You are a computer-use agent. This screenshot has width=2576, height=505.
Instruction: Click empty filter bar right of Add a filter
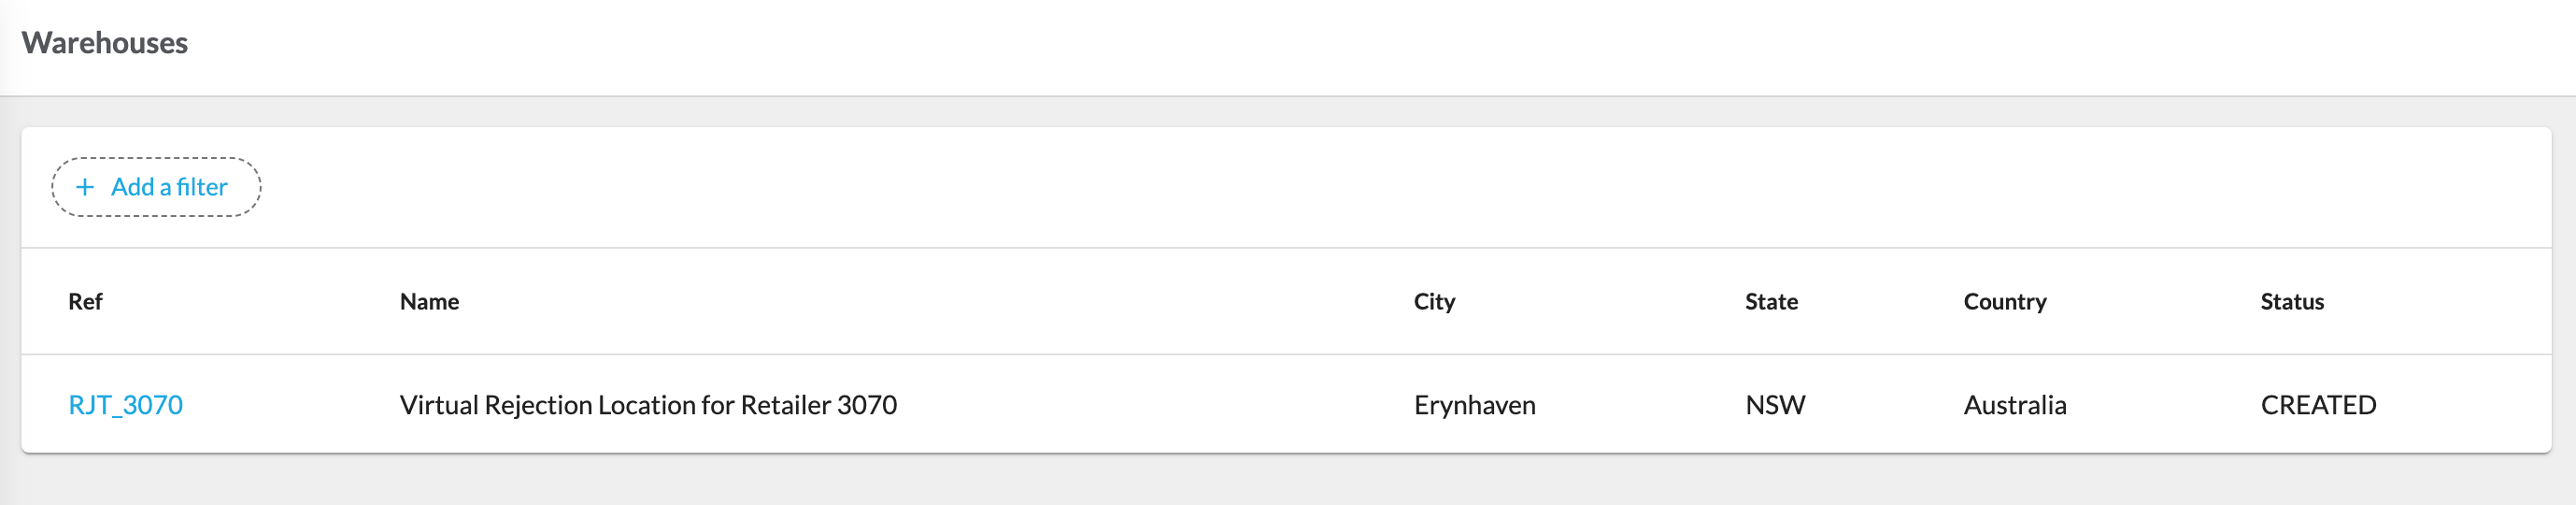click(1300, 187)
